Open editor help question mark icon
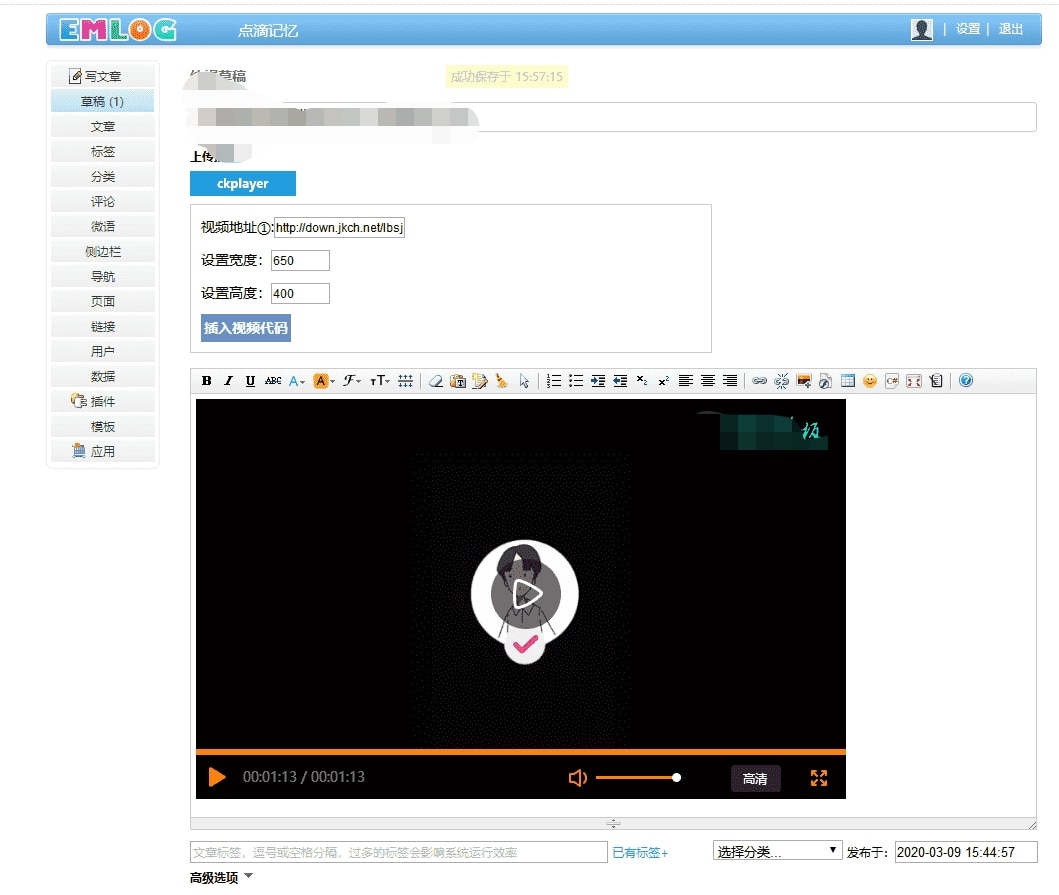 pos(965,381)
